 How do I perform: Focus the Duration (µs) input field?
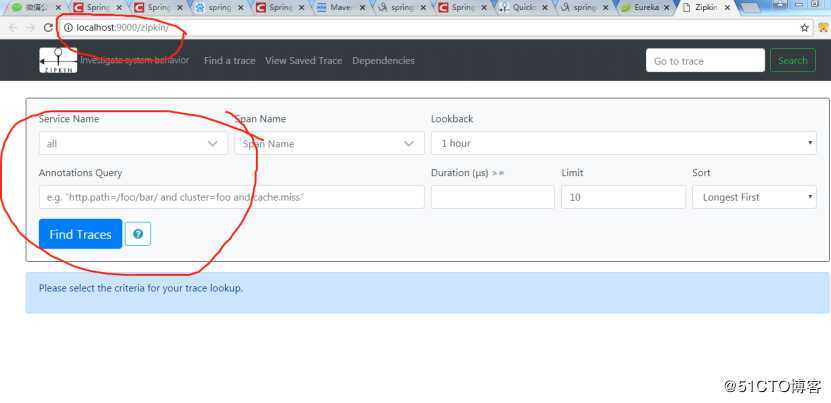493,197
